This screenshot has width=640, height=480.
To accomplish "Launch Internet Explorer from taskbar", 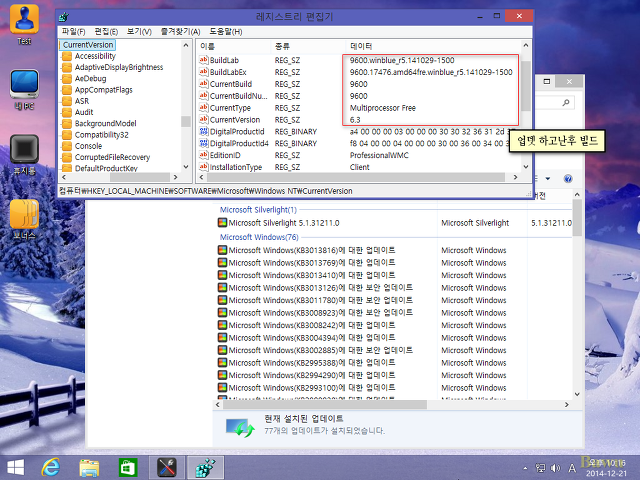I will (51, 467).
